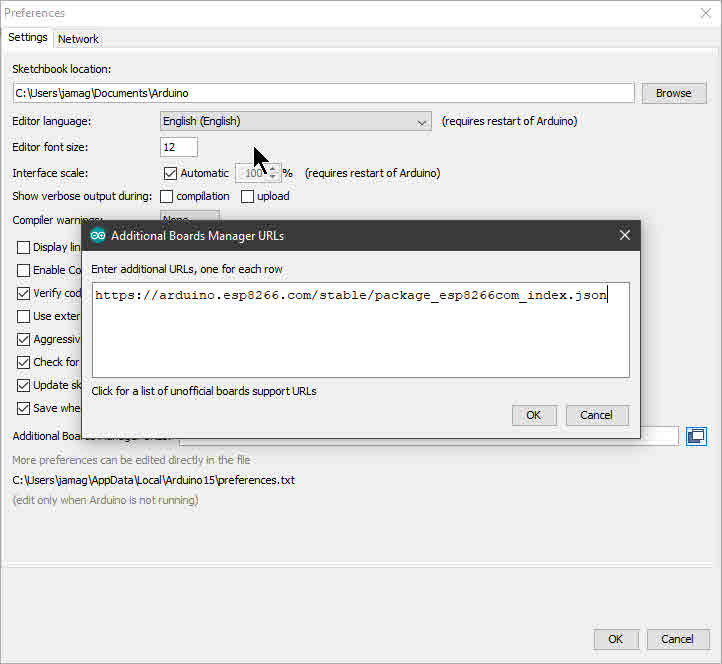The width and height of the screenshot is (722, 664).
Task: Uncheck Check for updates on startup
Action: tap(23, 362)
